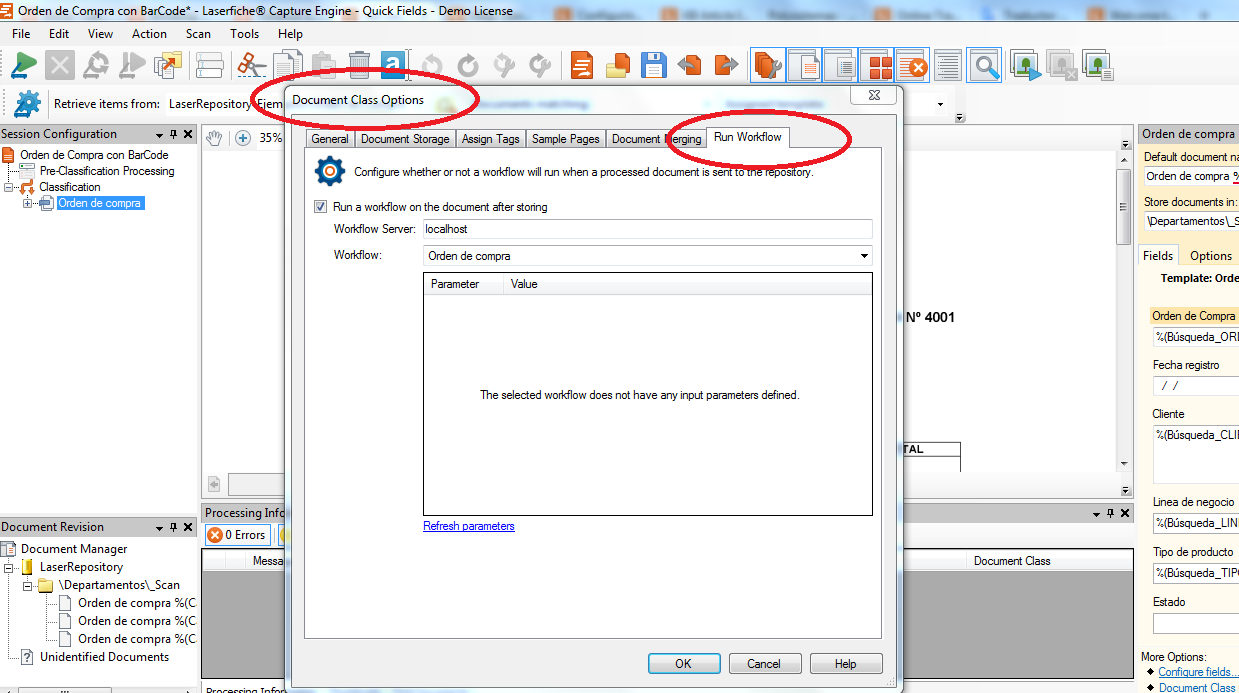Click the black text lines view icon
Screen dimensions: 1239x693
click(947, 66)
